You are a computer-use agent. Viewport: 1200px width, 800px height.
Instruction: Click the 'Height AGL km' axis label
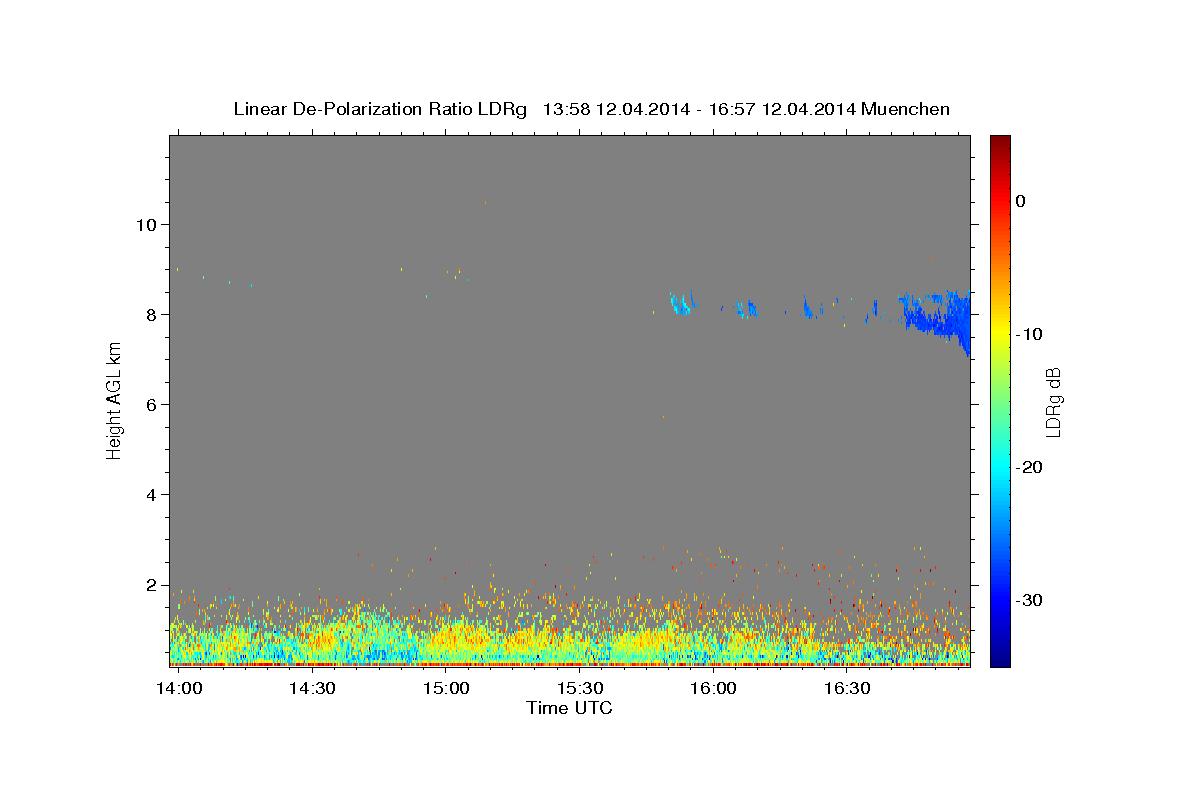(x=115, y=401)
